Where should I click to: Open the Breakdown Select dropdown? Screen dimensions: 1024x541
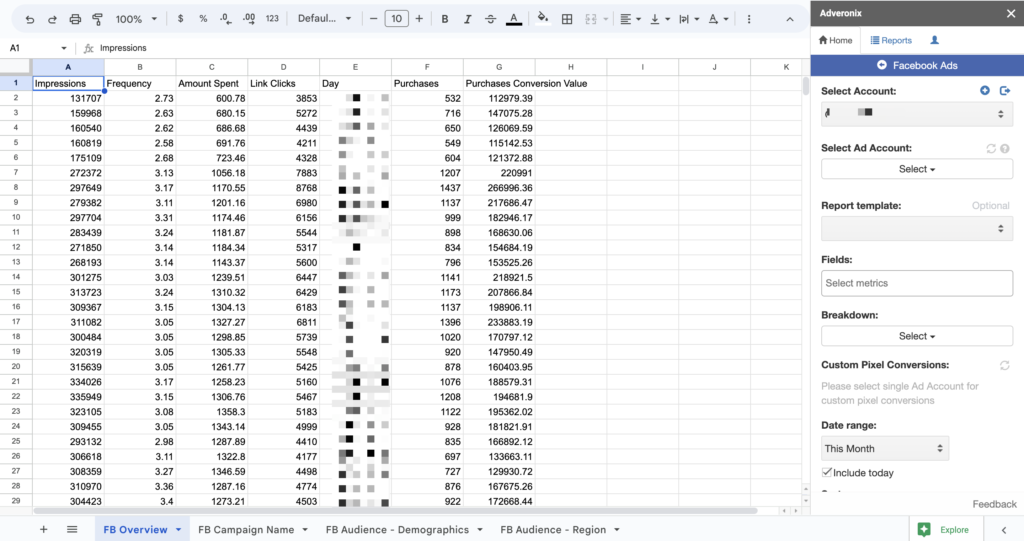coord(917,336)
